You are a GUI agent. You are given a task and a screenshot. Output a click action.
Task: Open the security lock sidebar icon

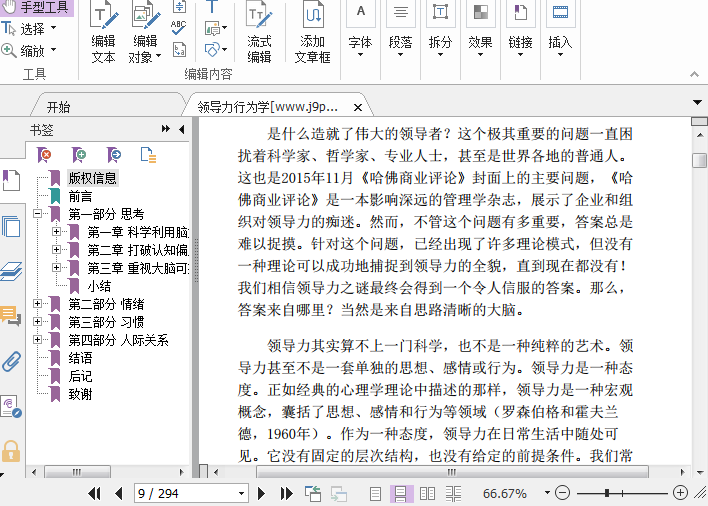pyautogui.click(x=11, y=451)
